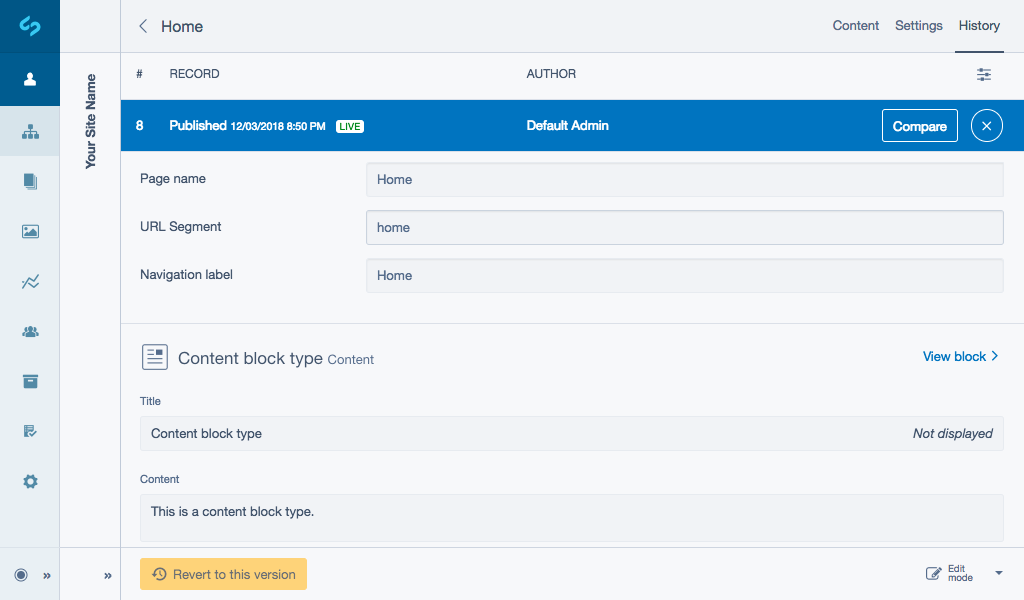Switch to the Settings tab

pos(918,26)
